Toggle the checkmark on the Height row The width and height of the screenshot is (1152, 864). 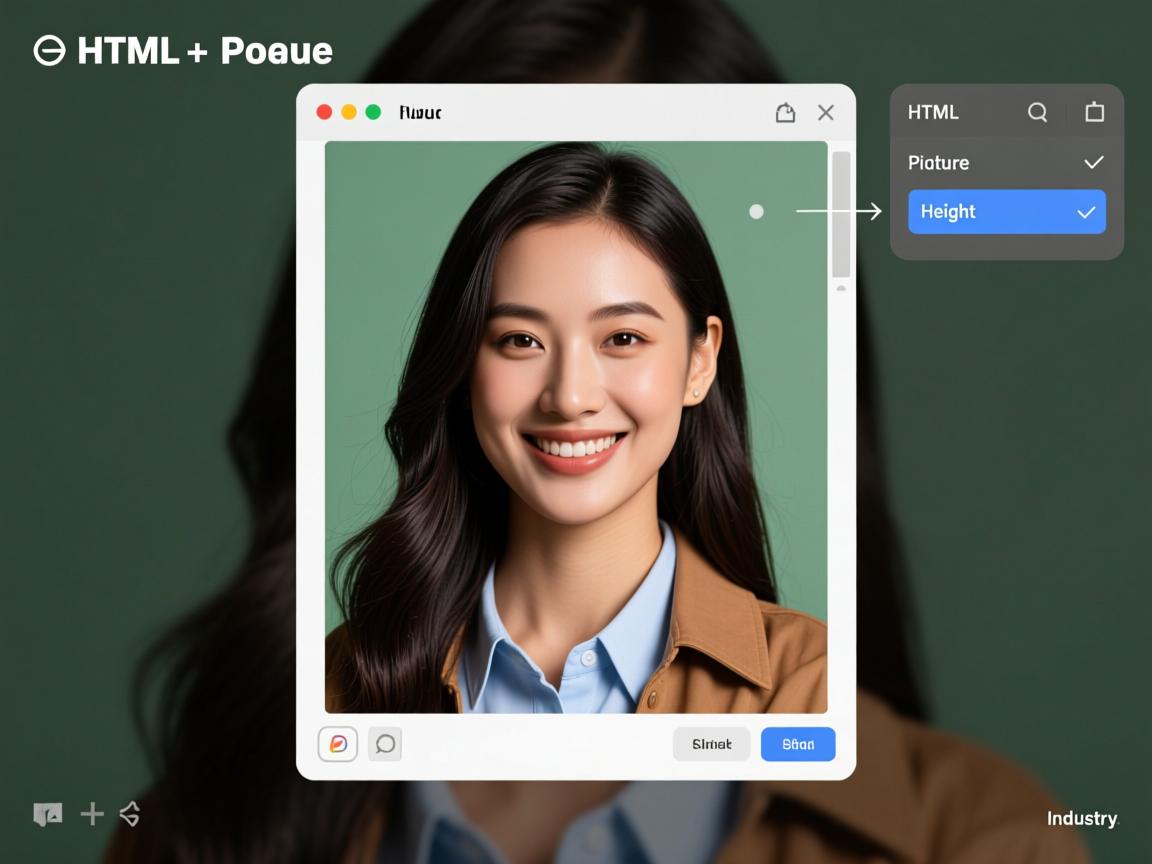(1086, 212)
